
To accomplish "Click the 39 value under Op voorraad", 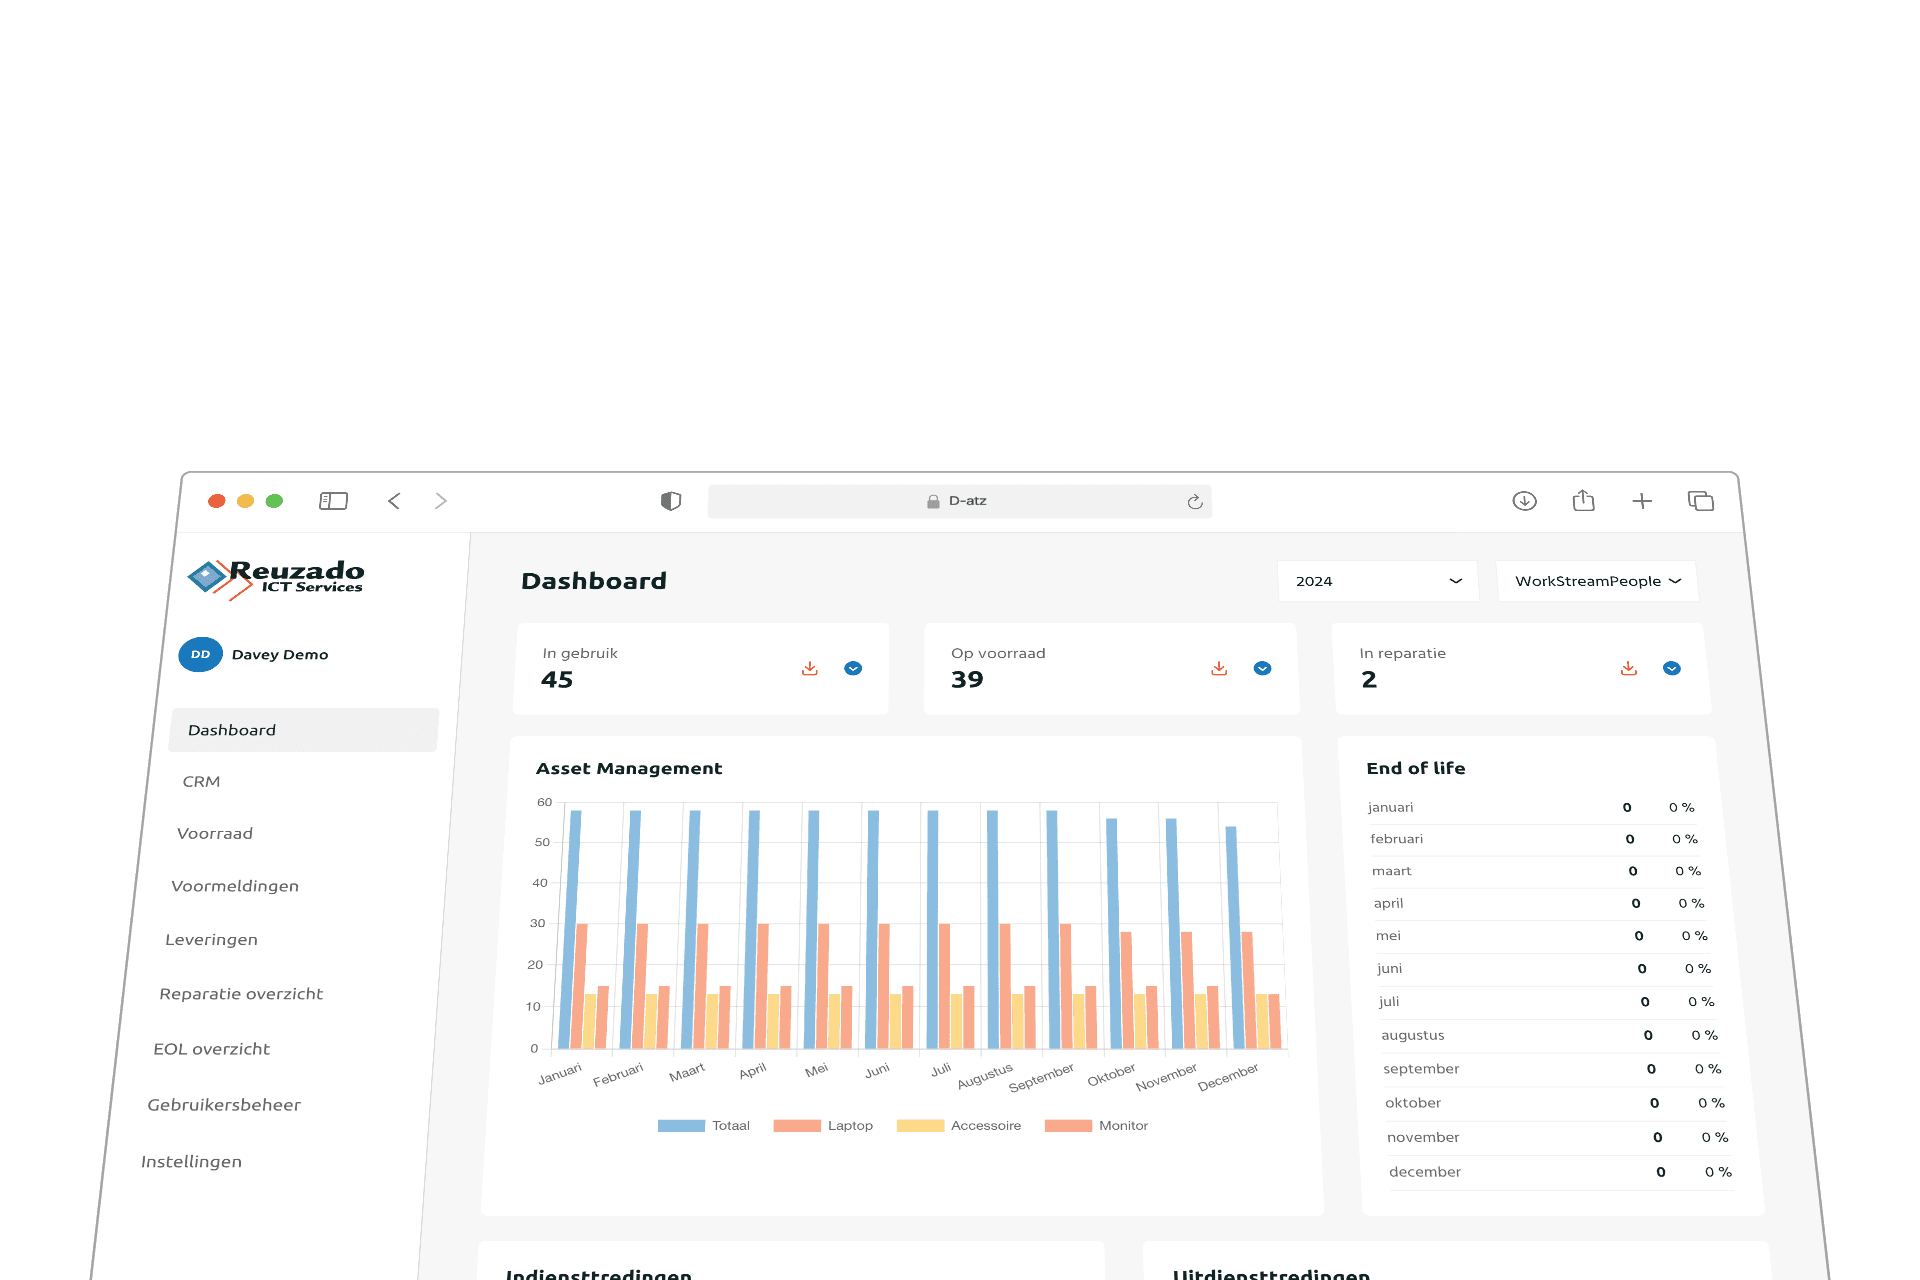I will tap(967, 680).
